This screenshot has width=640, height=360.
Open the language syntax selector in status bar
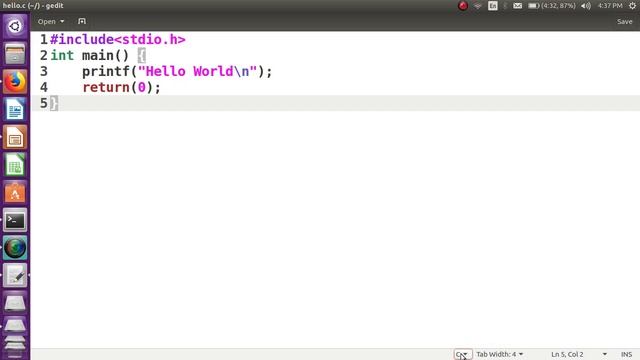(x=462, y=354)
